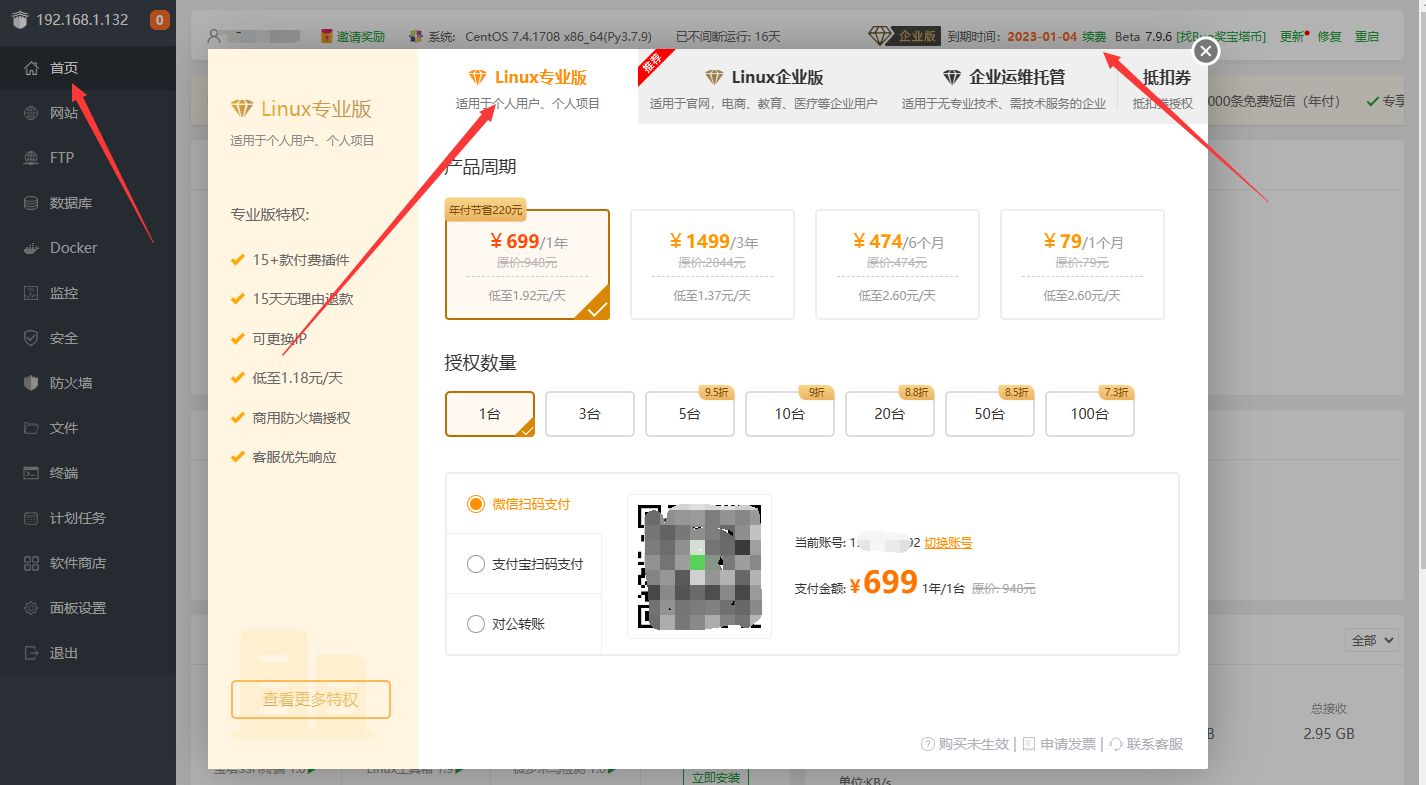This screenshot has width=1426, height=785.
Task: Click the 面板设置 panel settings icon
Action: (31, 608)
